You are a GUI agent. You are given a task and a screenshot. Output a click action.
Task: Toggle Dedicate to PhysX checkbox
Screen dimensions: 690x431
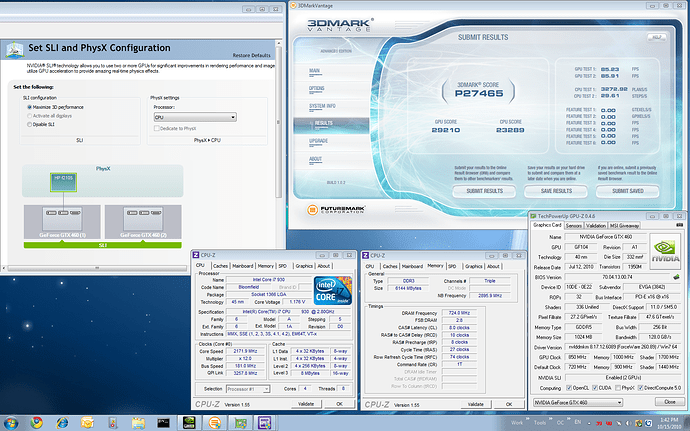[x=156, y=129]
